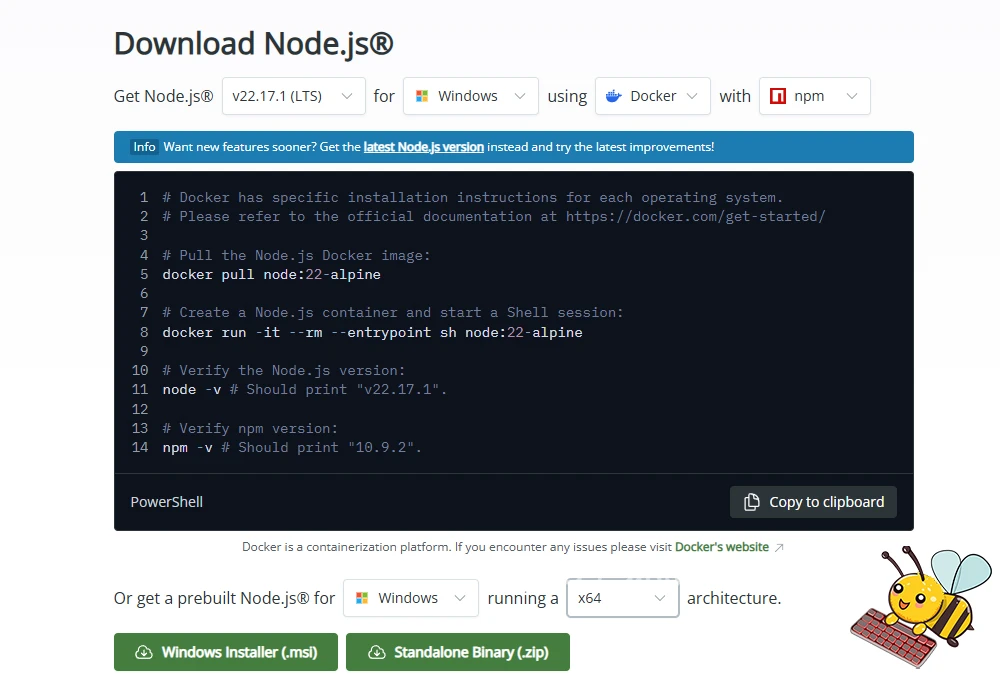The width and height of the screenshot is (1000, 700).
Task: Click the '# Verify npm version:' comment
Action: (250, 428)
